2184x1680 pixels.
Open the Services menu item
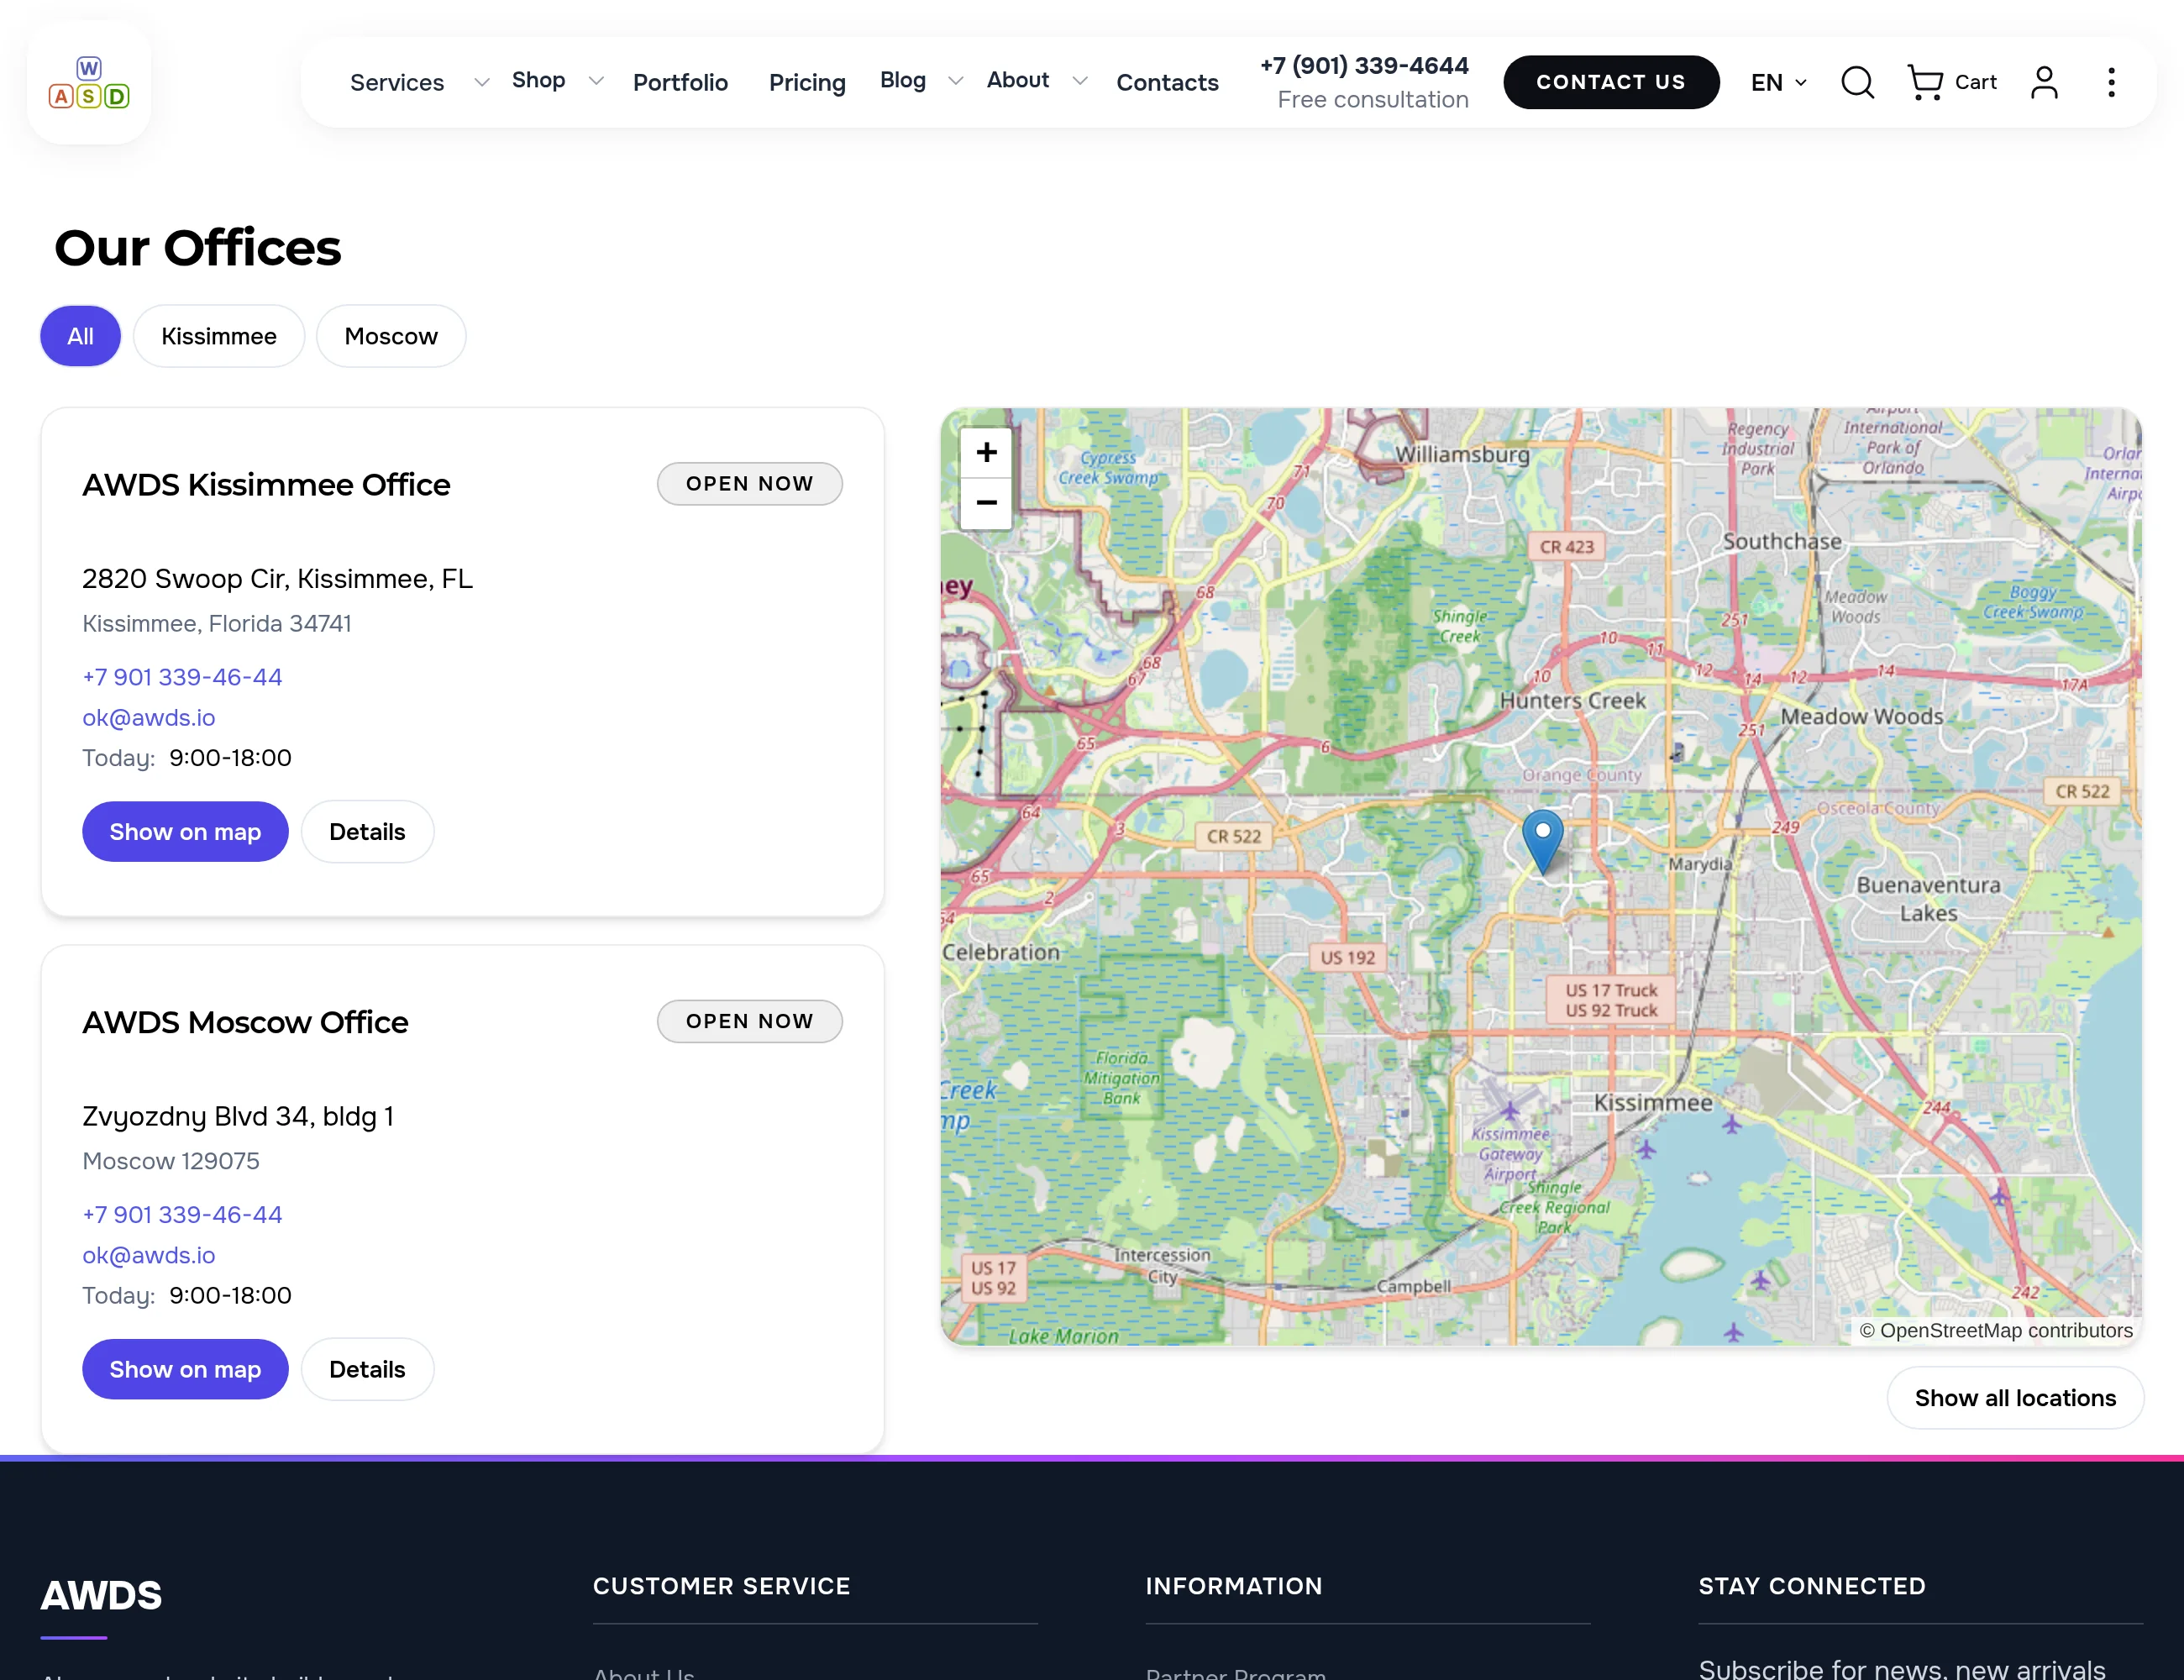pyautogui.click(x=397, y=82)
